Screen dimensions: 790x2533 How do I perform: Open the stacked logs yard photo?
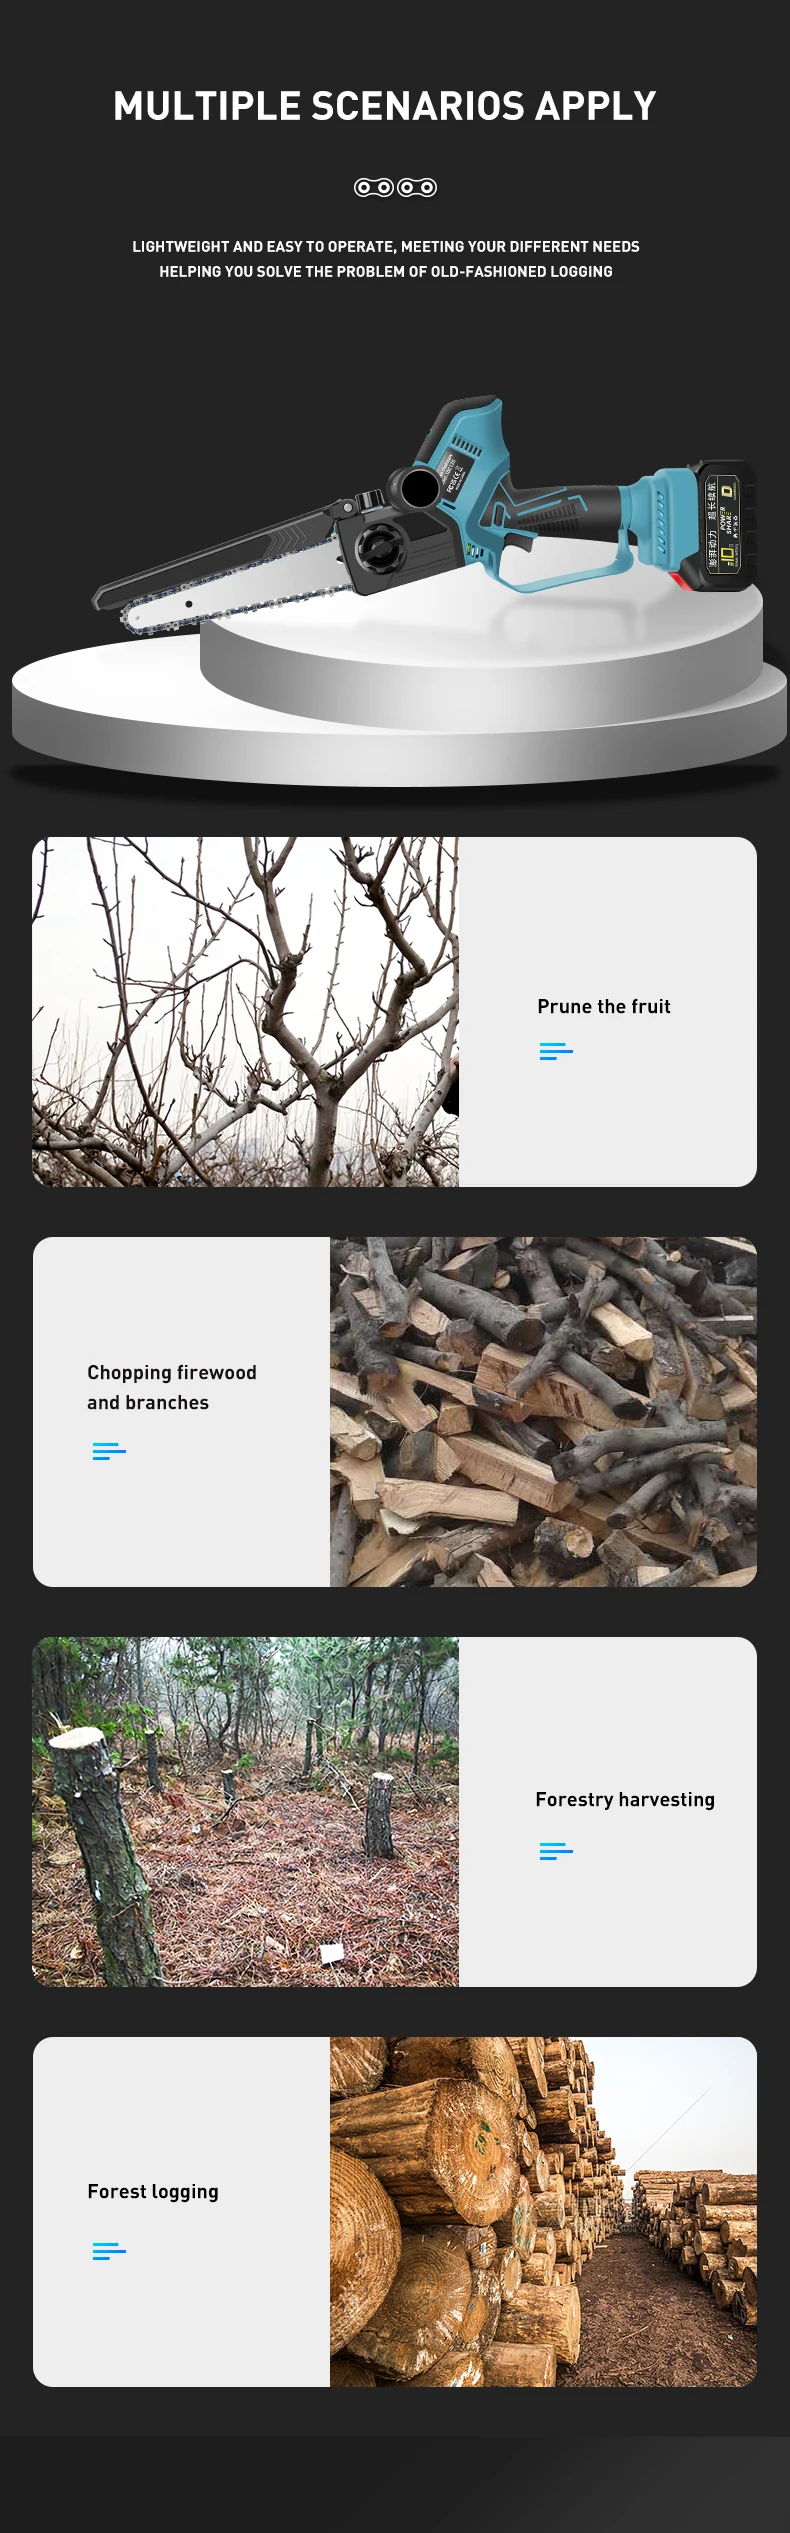point(543,2212)
